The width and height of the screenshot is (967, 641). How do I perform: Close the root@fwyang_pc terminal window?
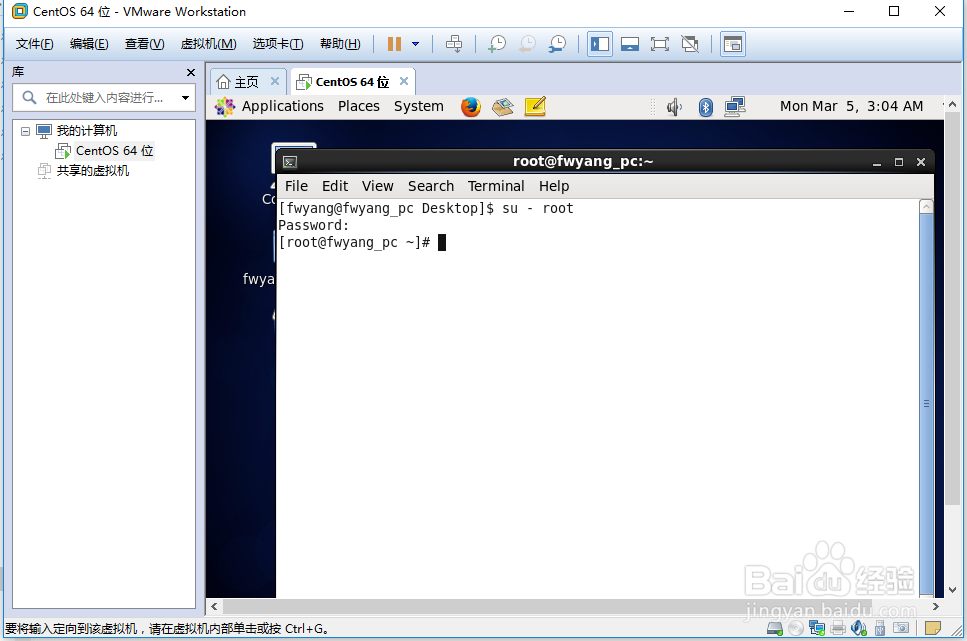coord(921,162)
